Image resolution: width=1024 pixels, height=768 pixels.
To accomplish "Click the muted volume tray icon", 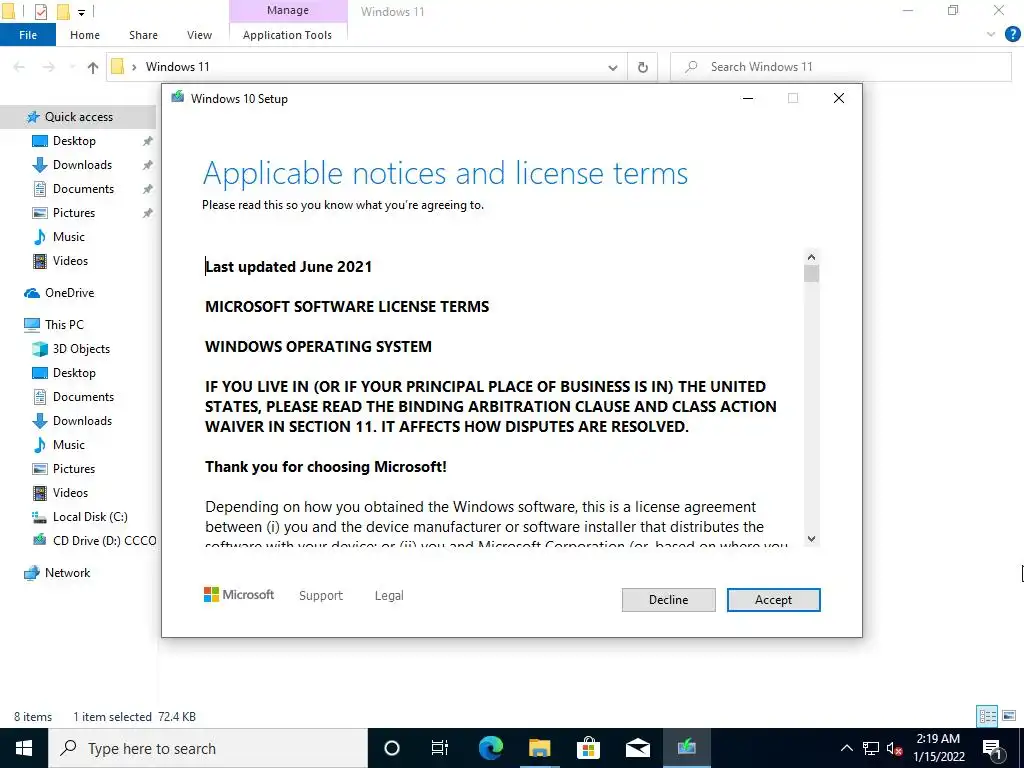I will click(895, 748).
